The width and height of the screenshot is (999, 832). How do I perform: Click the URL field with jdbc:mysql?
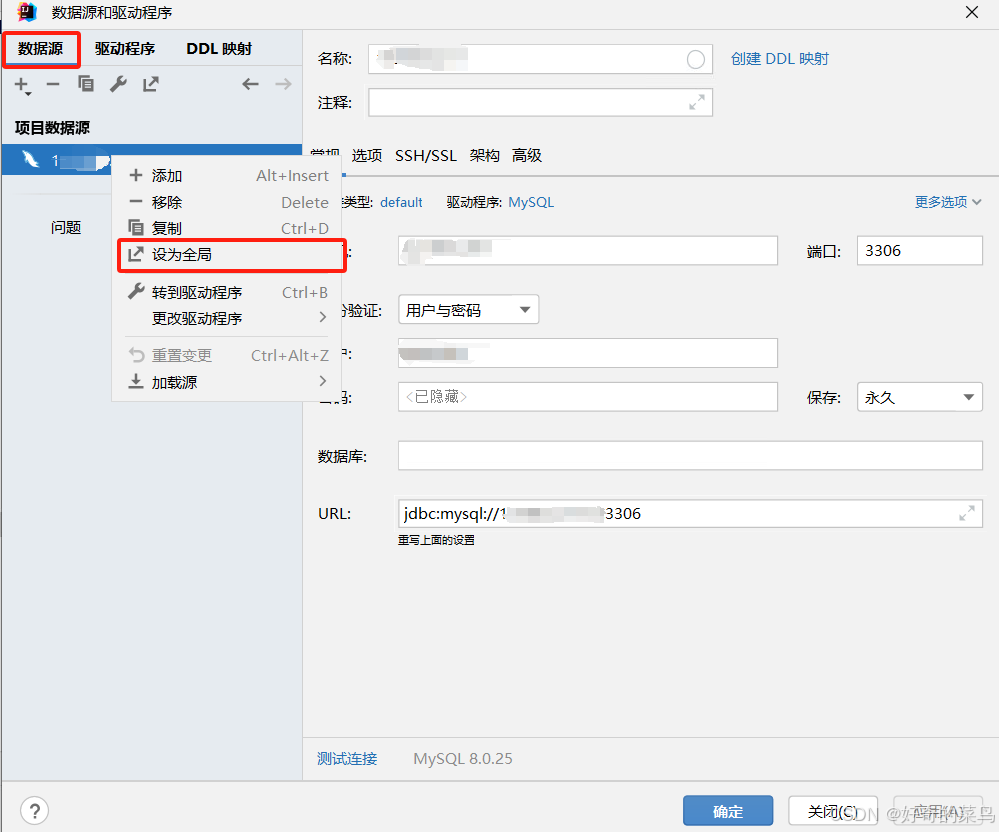[690, 513]
